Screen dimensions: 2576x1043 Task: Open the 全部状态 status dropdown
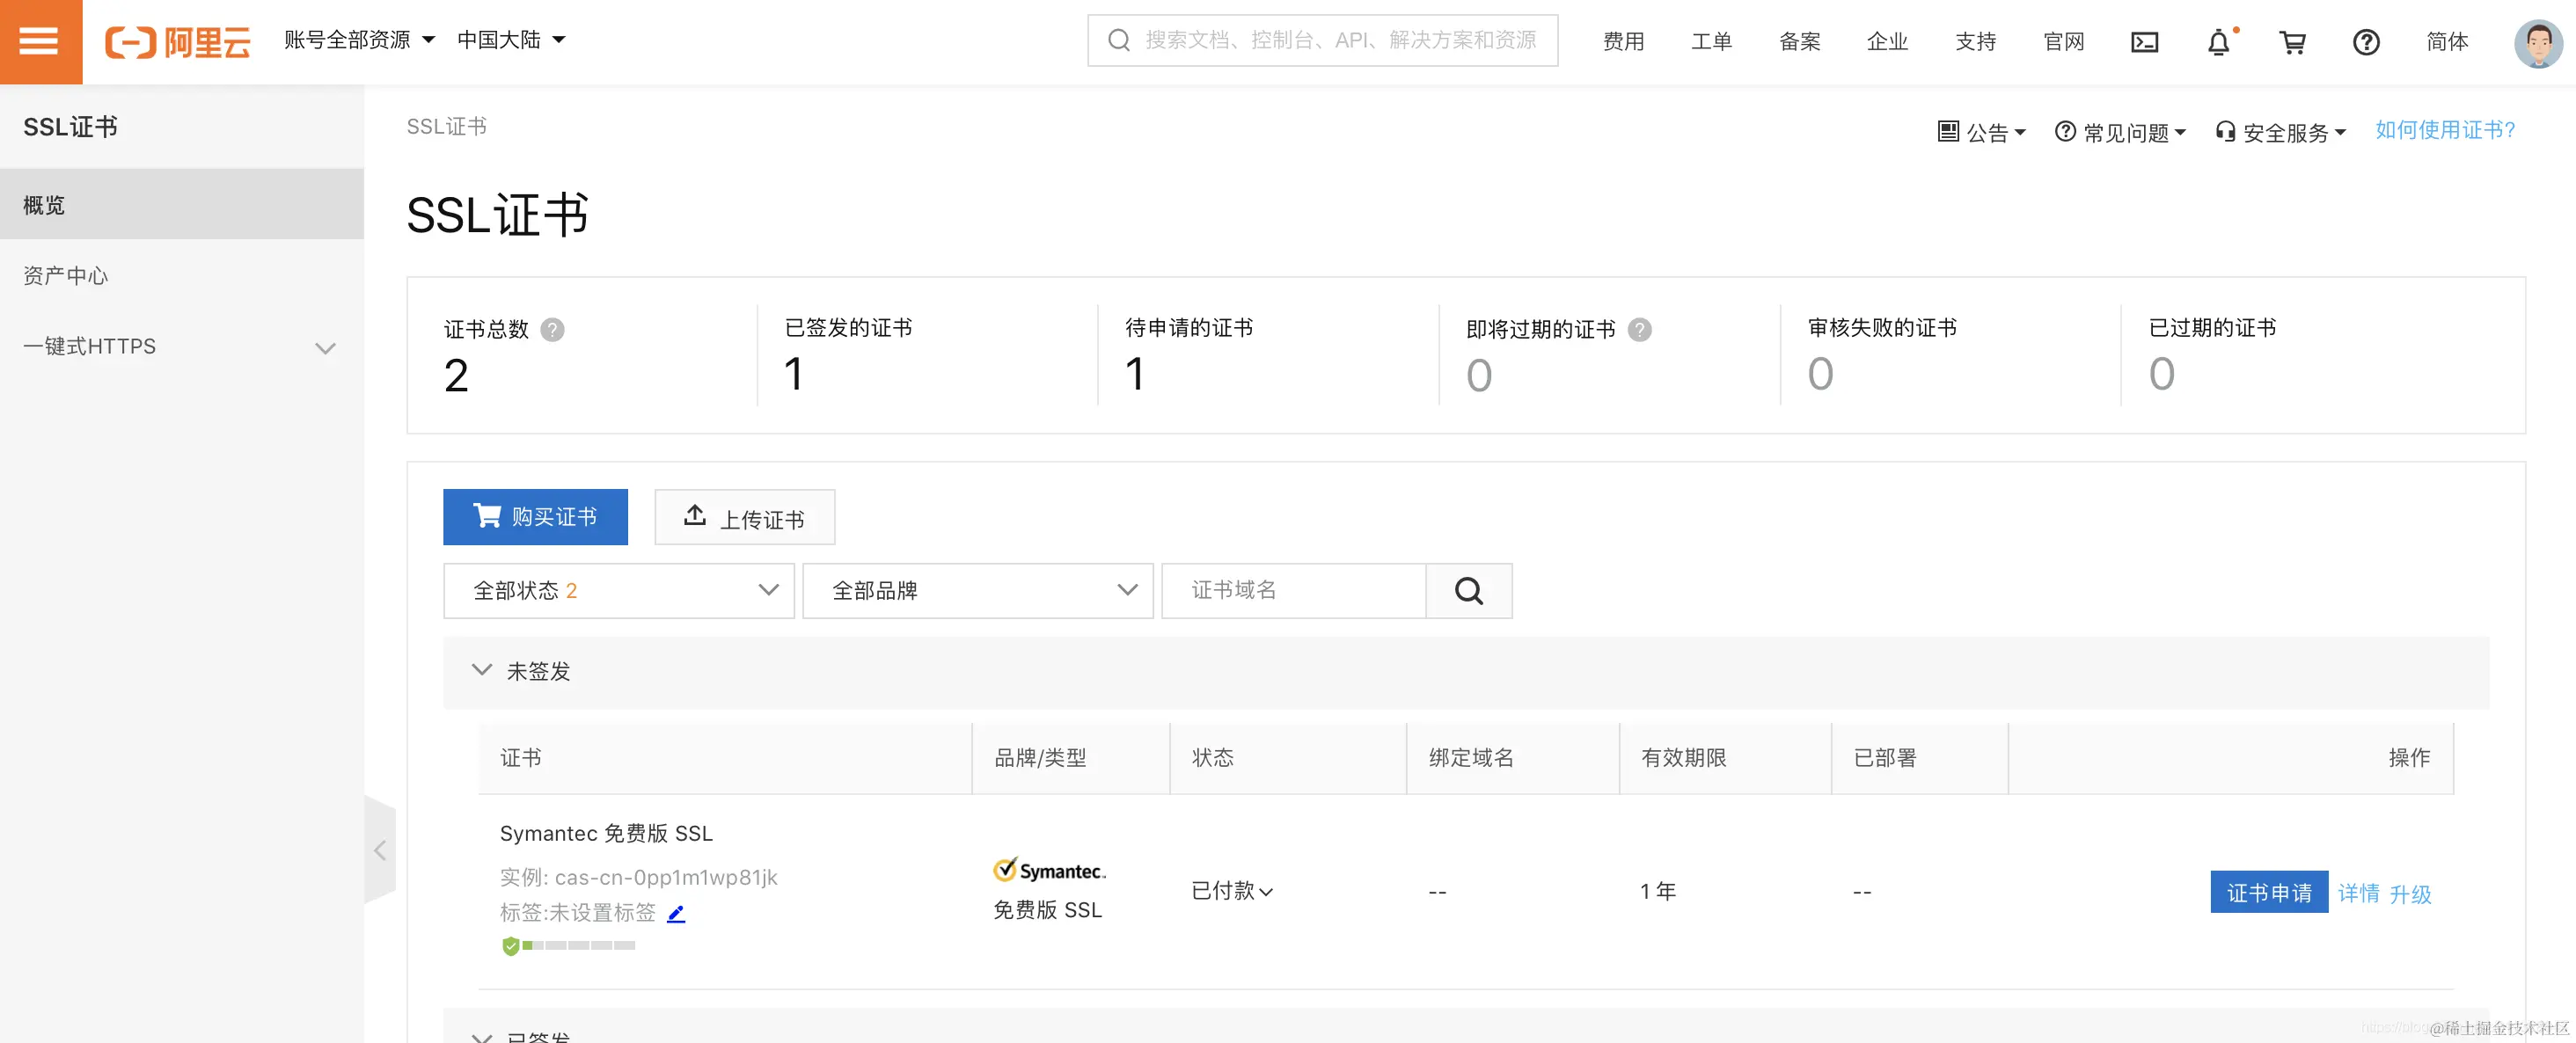618,591
